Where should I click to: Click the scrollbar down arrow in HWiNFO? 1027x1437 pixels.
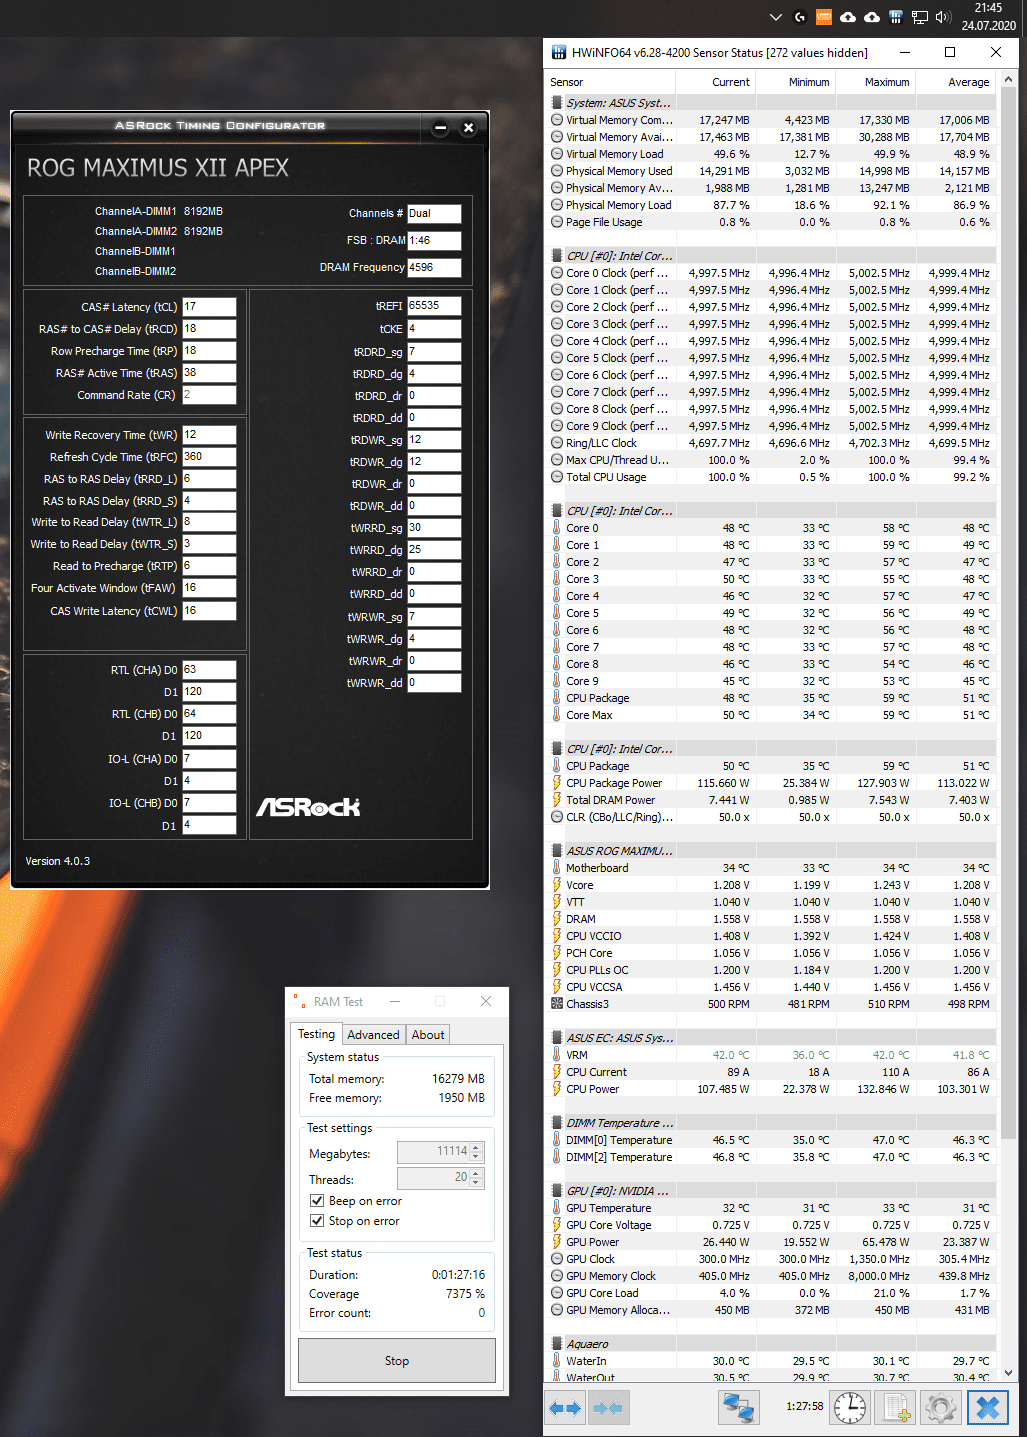(x=1008, y=1373)
